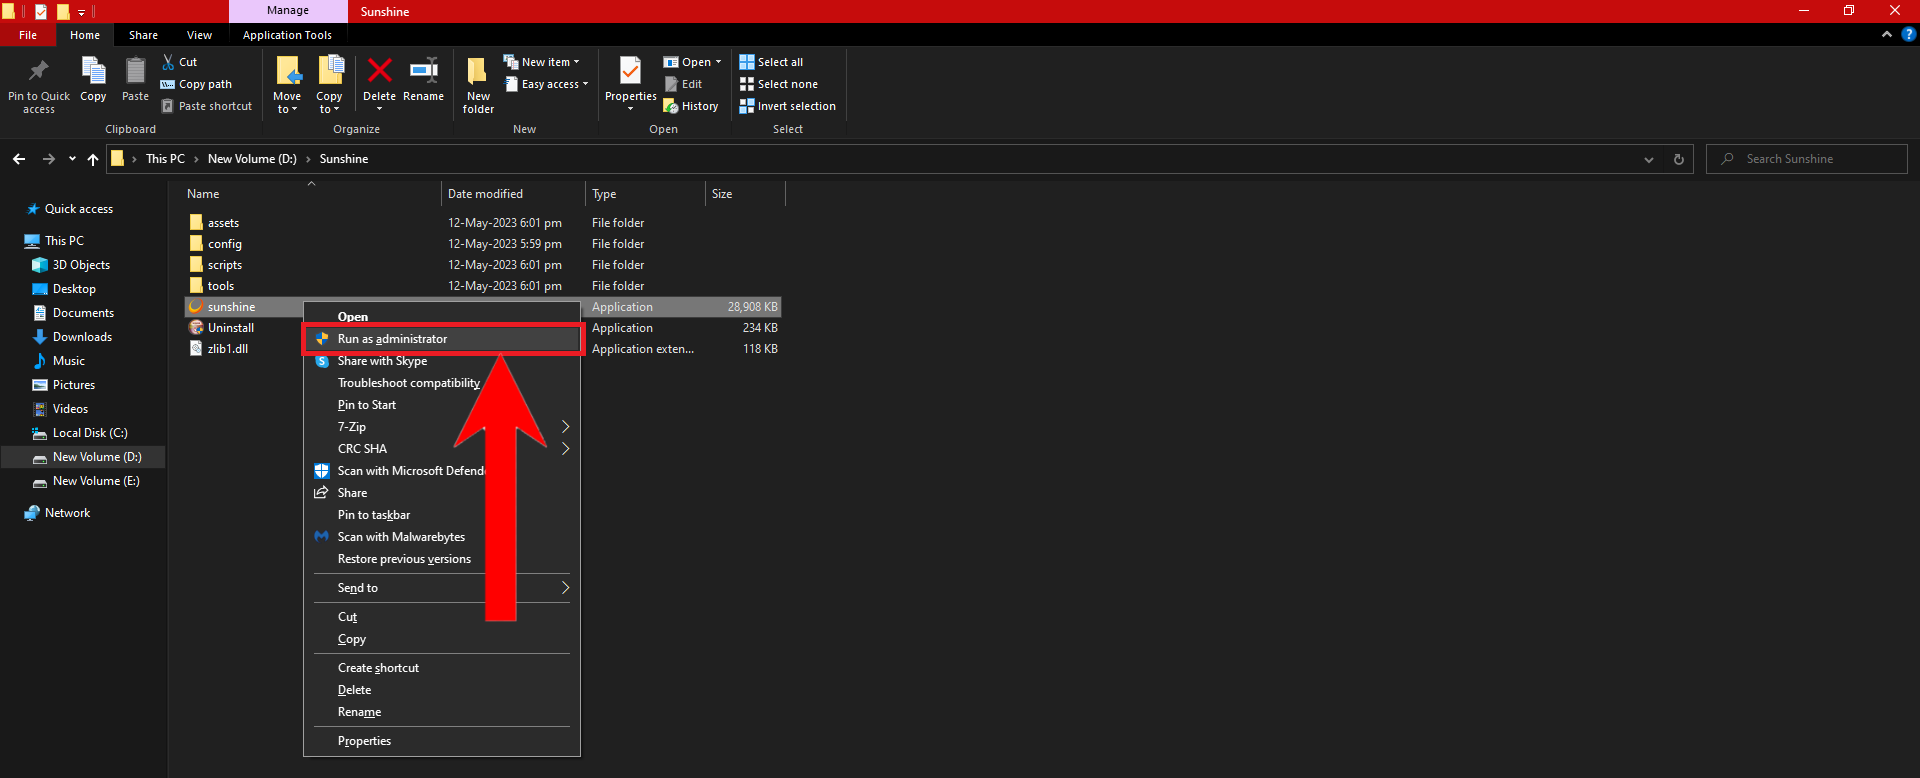This screenshot has width=1920, height=778.
Task: Expand the CRC SHA submenu
Action: point(442,449)
